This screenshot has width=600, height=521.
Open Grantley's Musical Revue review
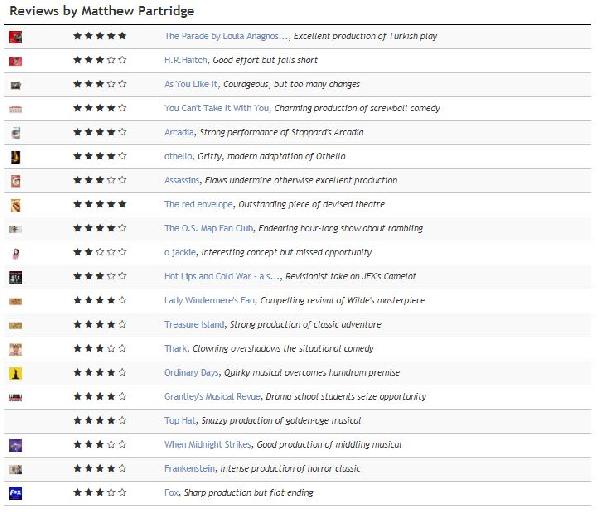coord(212,397)
